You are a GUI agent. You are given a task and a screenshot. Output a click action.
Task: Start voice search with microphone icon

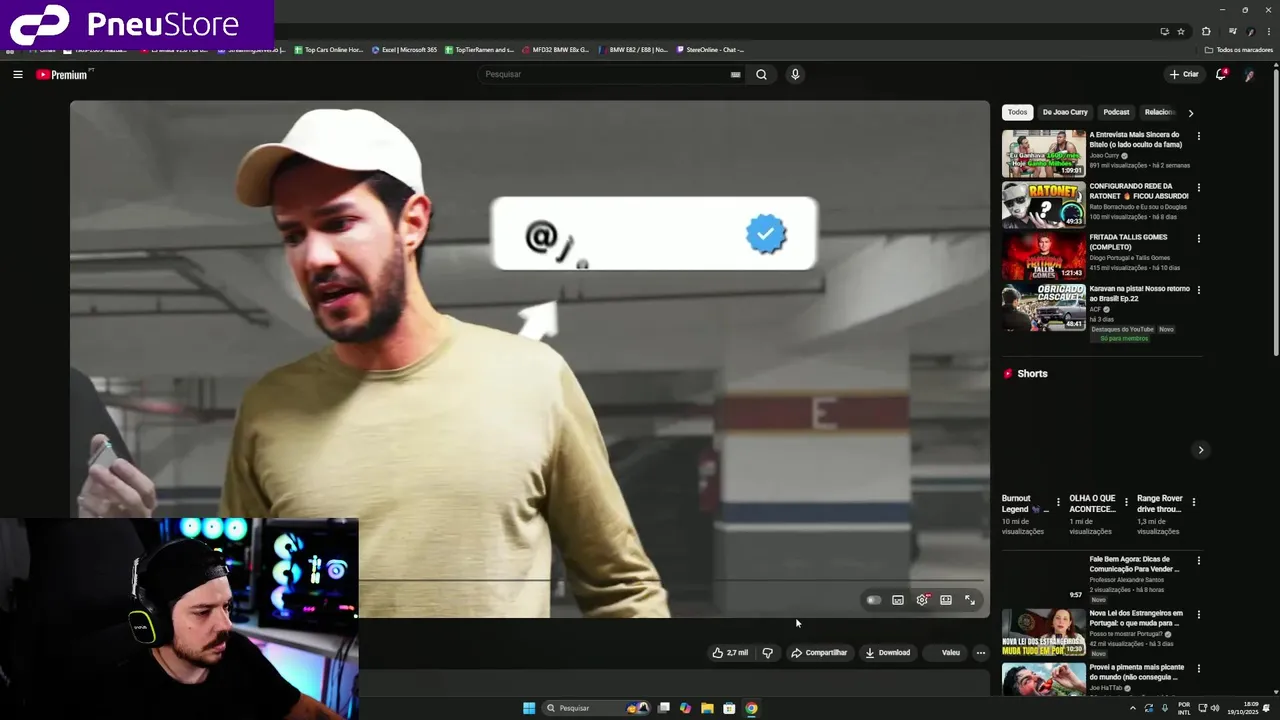point(795,74)
